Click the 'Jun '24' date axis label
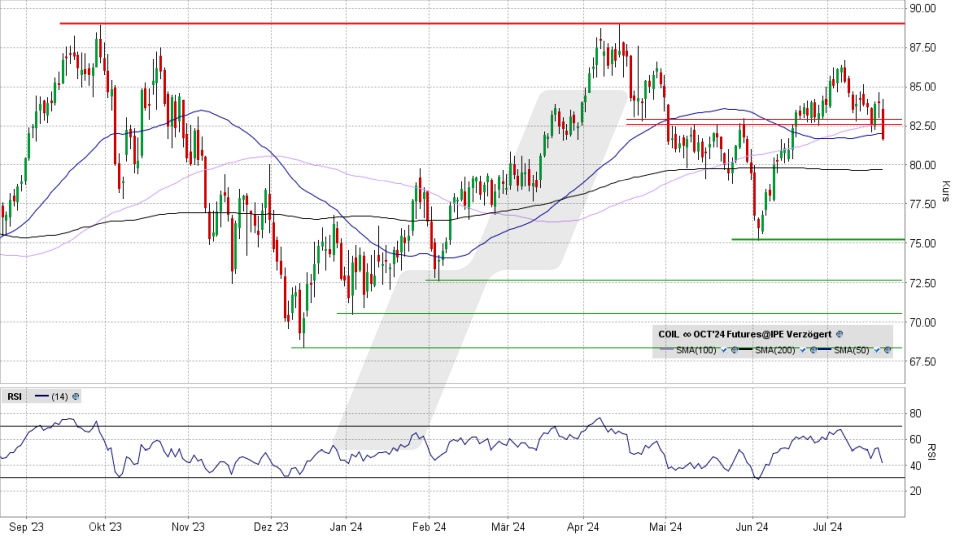 (x=752, y=527)
